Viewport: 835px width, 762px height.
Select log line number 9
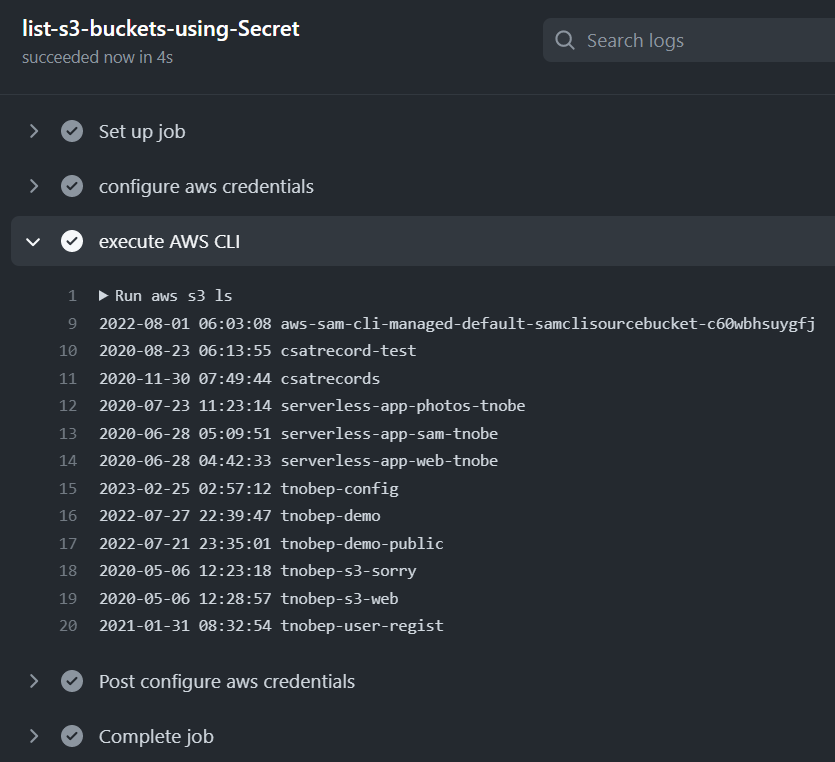[x=72, y=323]
